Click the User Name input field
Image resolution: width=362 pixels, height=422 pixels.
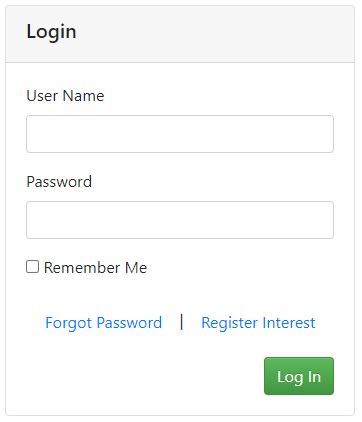pyautogui.click(x=180, y=134)
